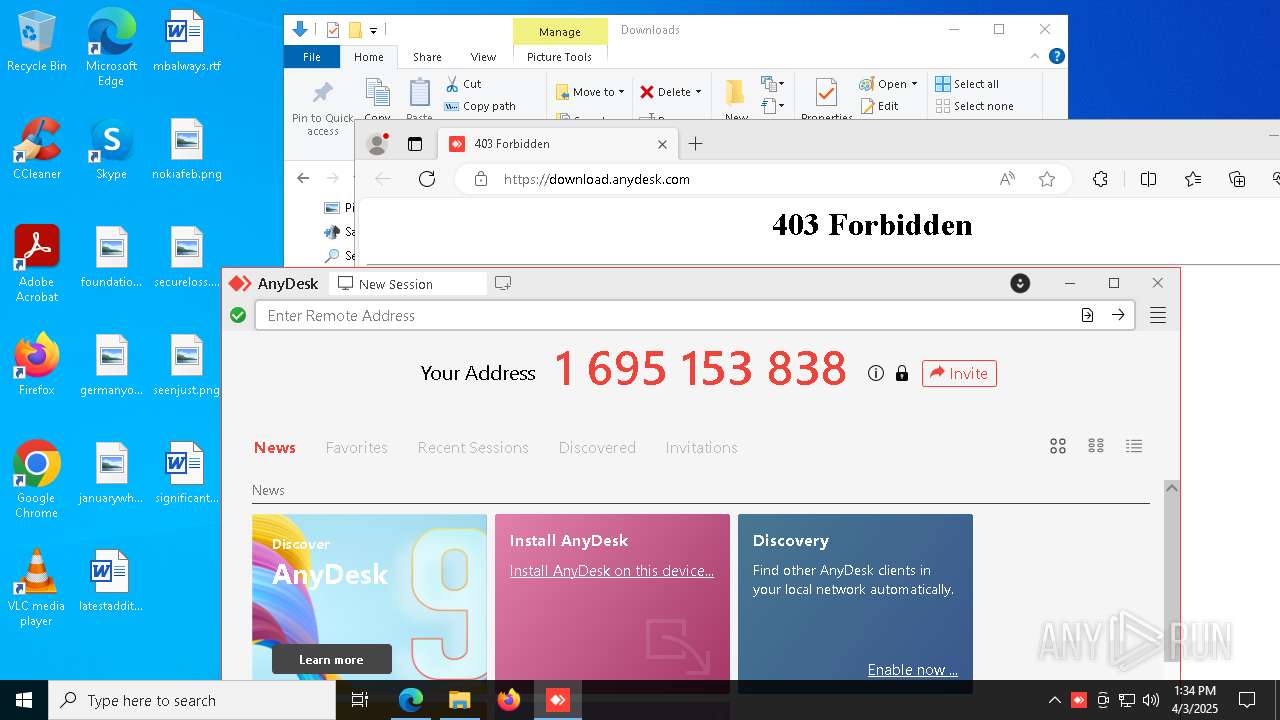
Task: Click Pin to Quick access in Explorer
Action: coord(323,108)
